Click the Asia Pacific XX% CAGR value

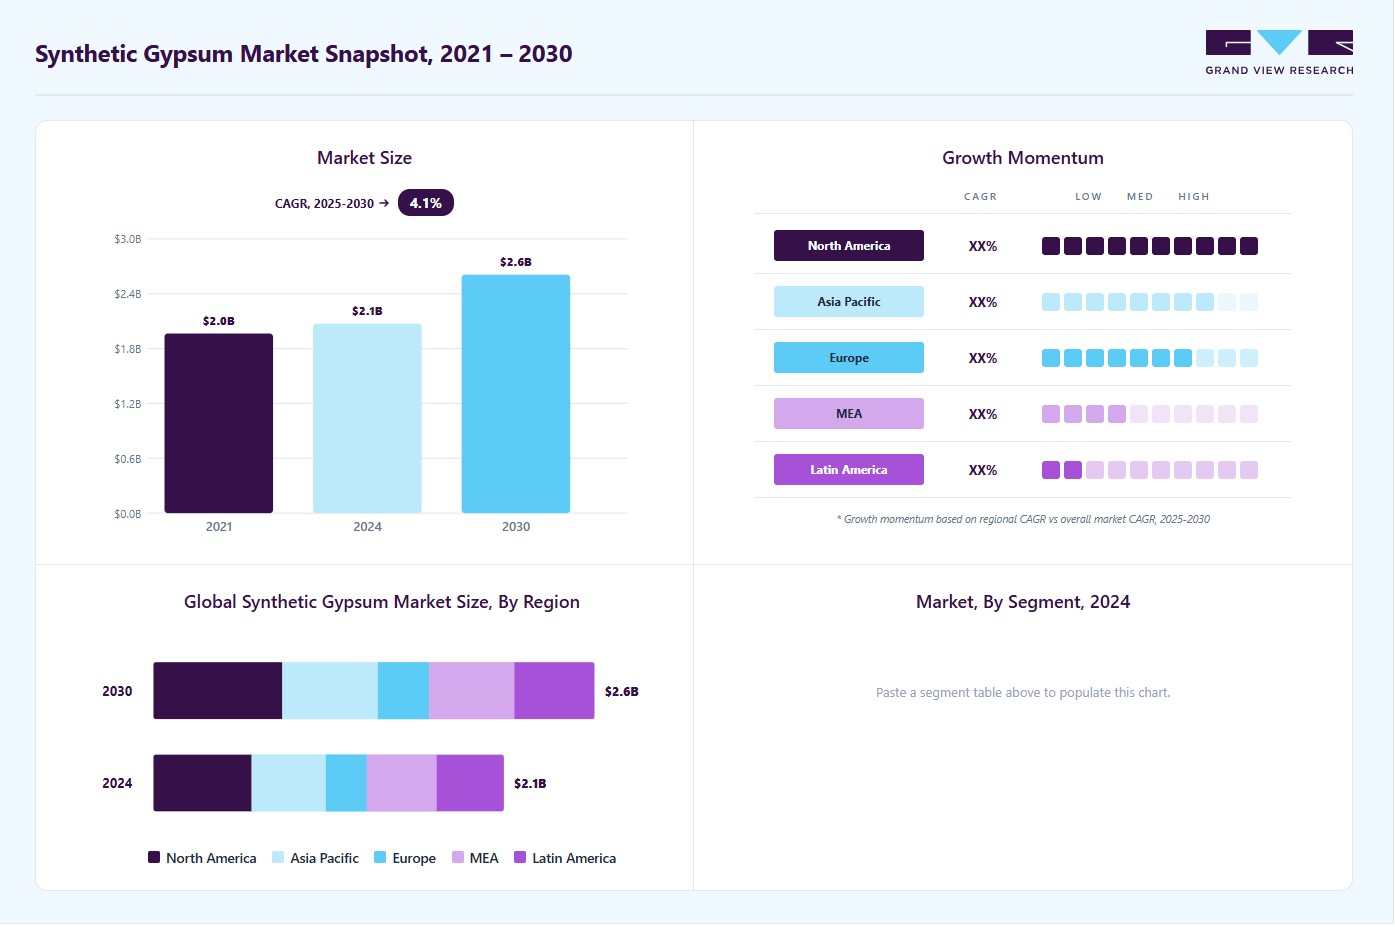point(983,302)
